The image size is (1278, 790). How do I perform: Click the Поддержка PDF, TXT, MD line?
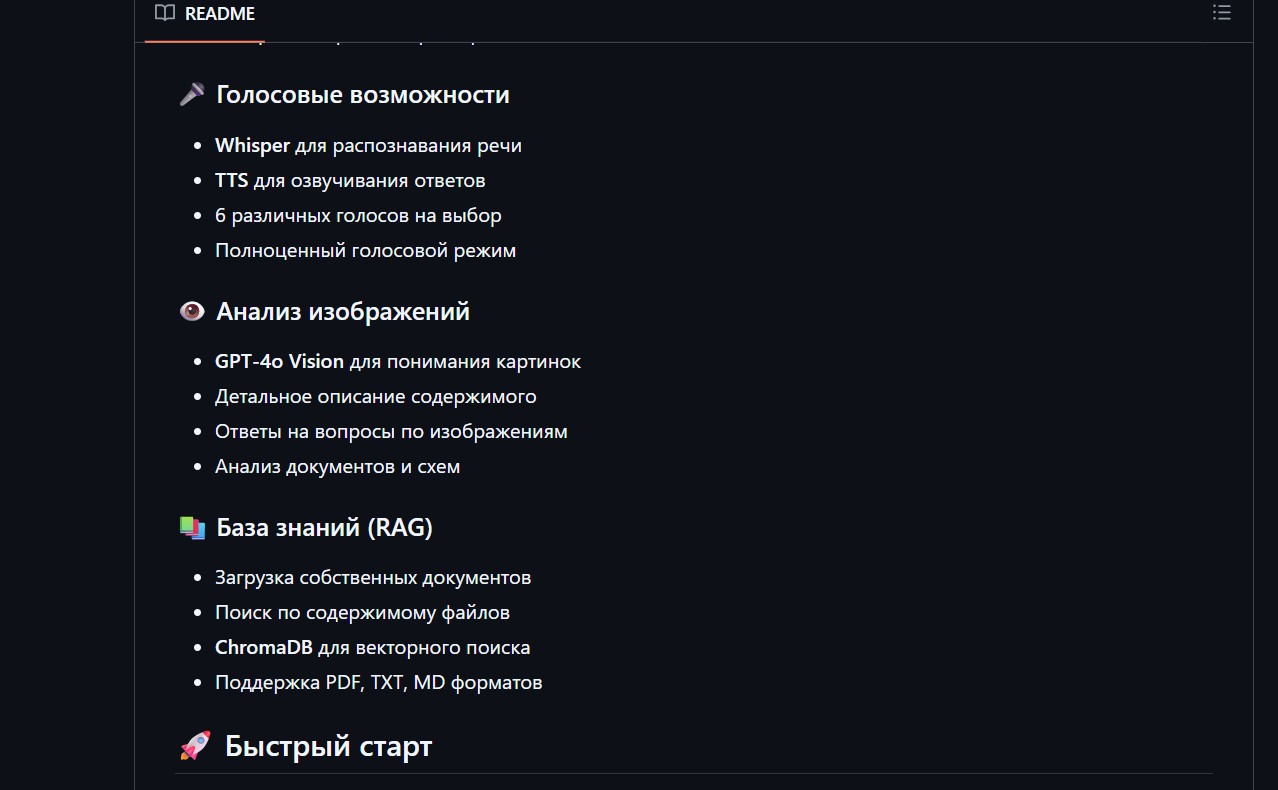coord(378,683)
